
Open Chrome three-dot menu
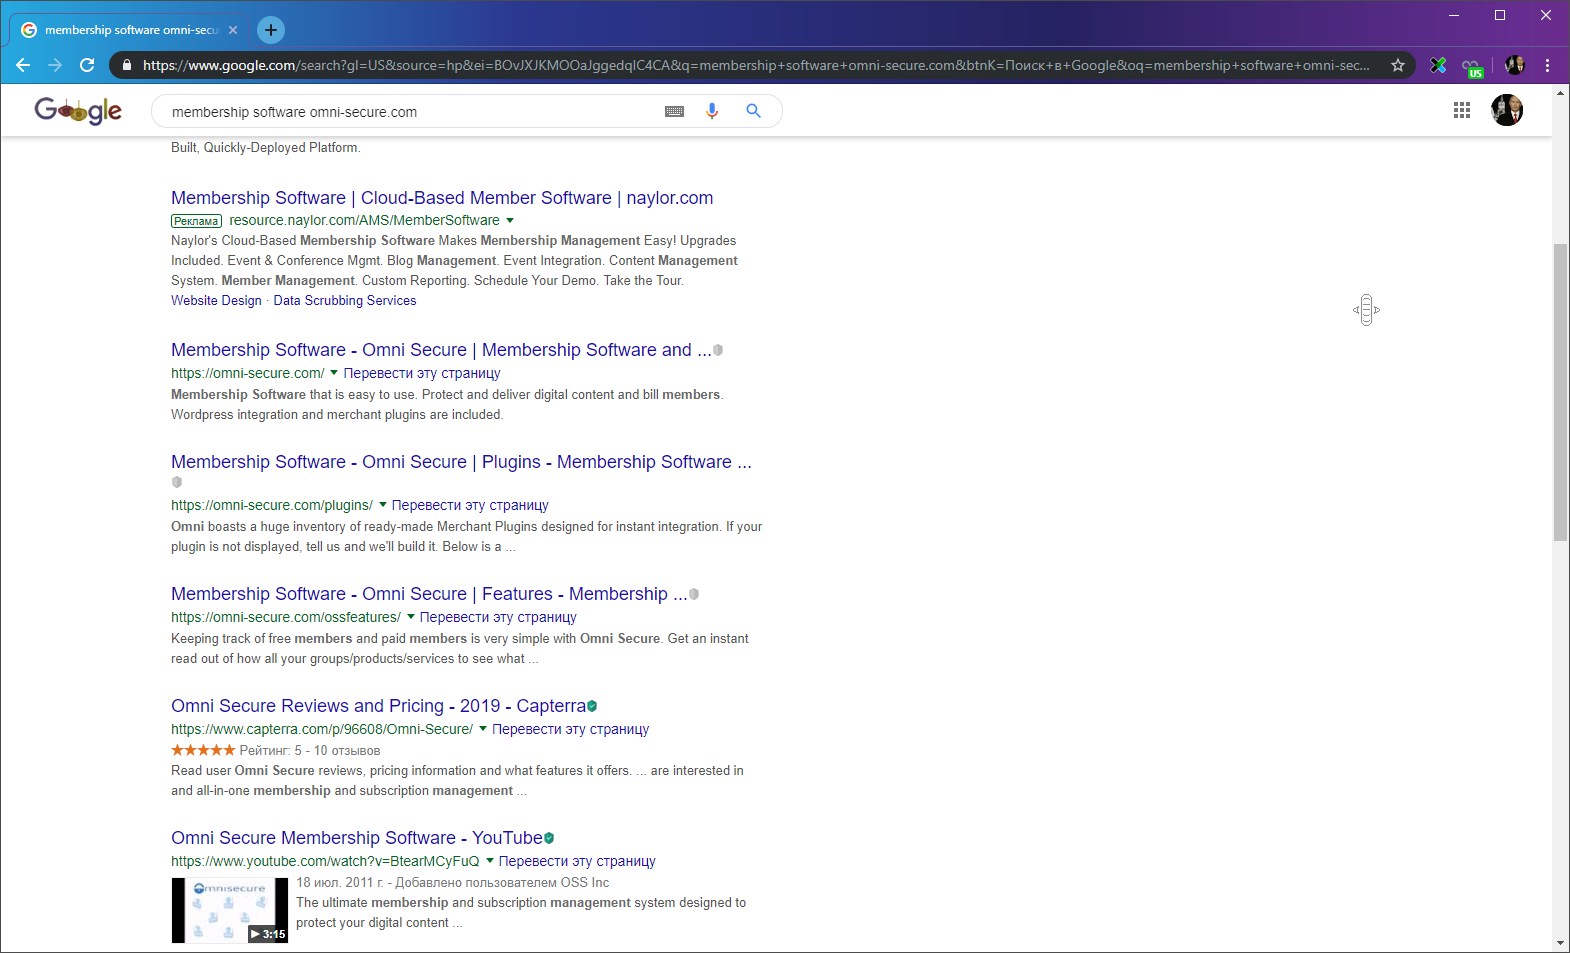(x=1547, y=65)
